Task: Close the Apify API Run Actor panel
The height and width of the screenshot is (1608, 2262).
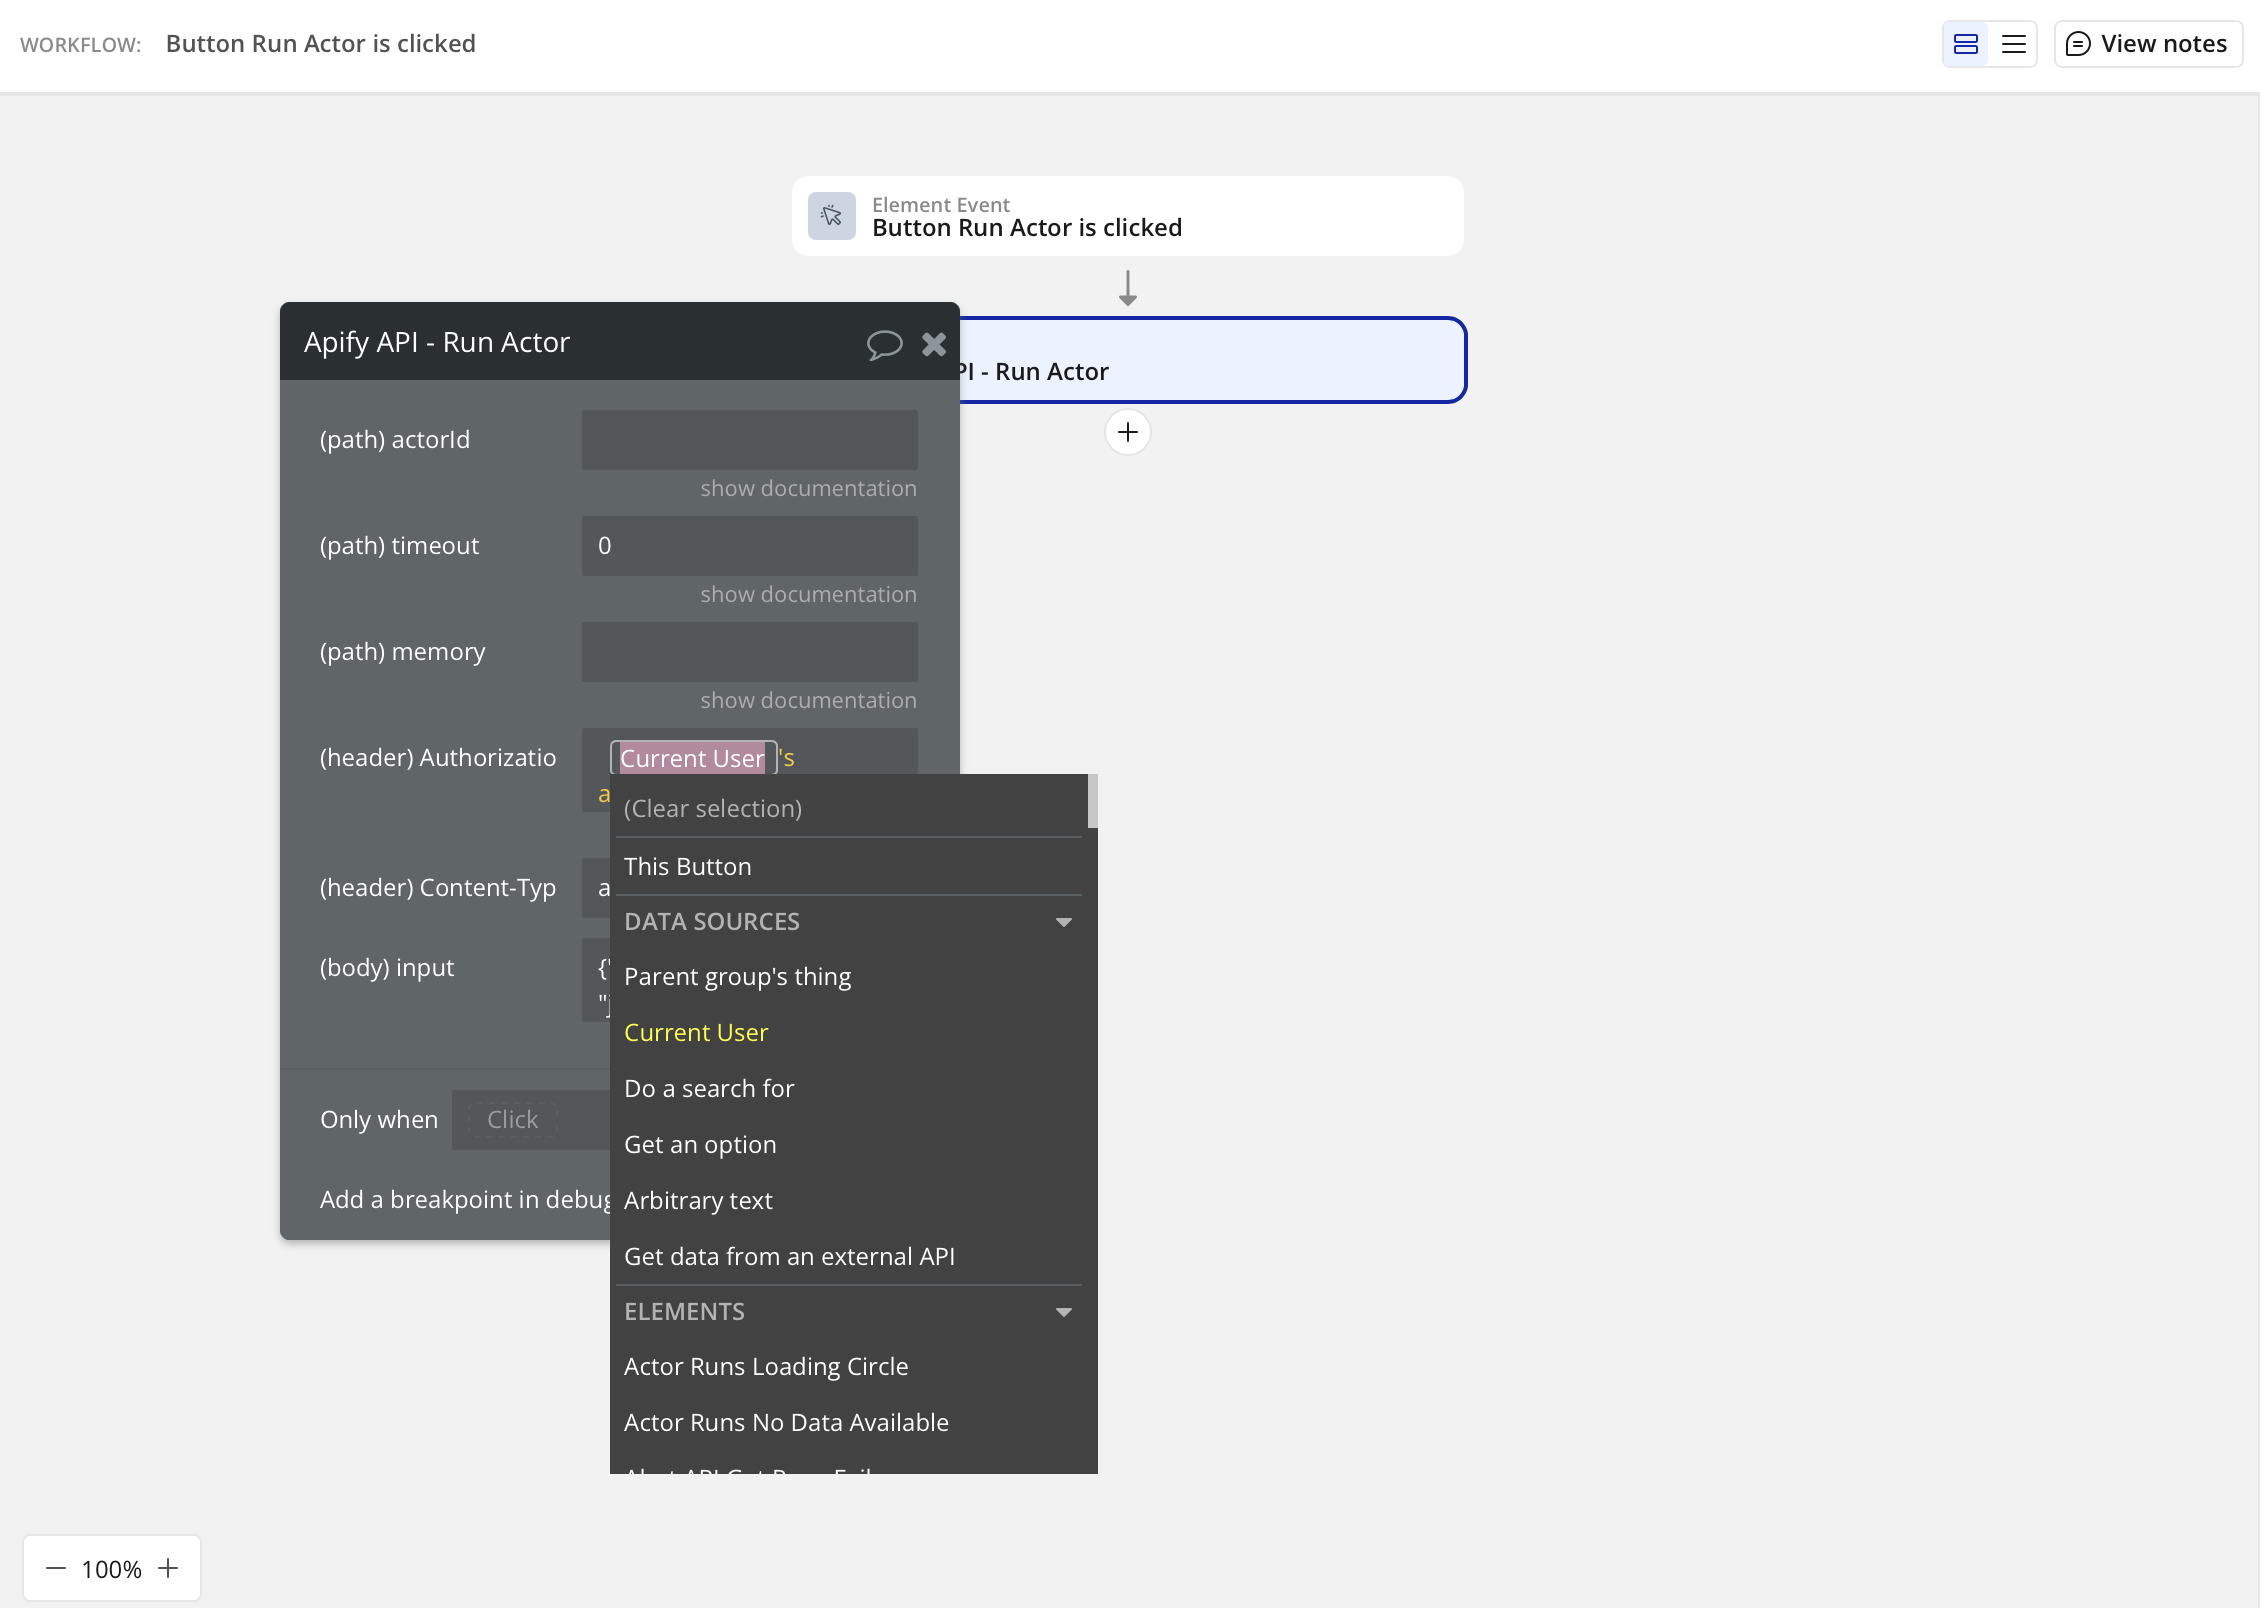Action: 934,344
